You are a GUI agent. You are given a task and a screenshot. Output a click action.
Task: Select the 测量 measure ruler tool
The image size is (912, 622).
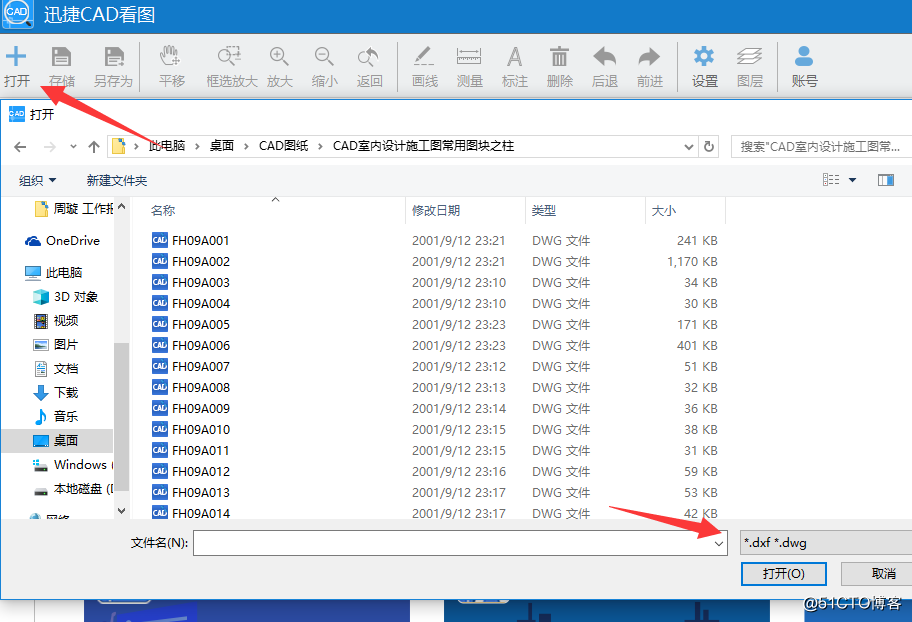(x=469, y=56)
